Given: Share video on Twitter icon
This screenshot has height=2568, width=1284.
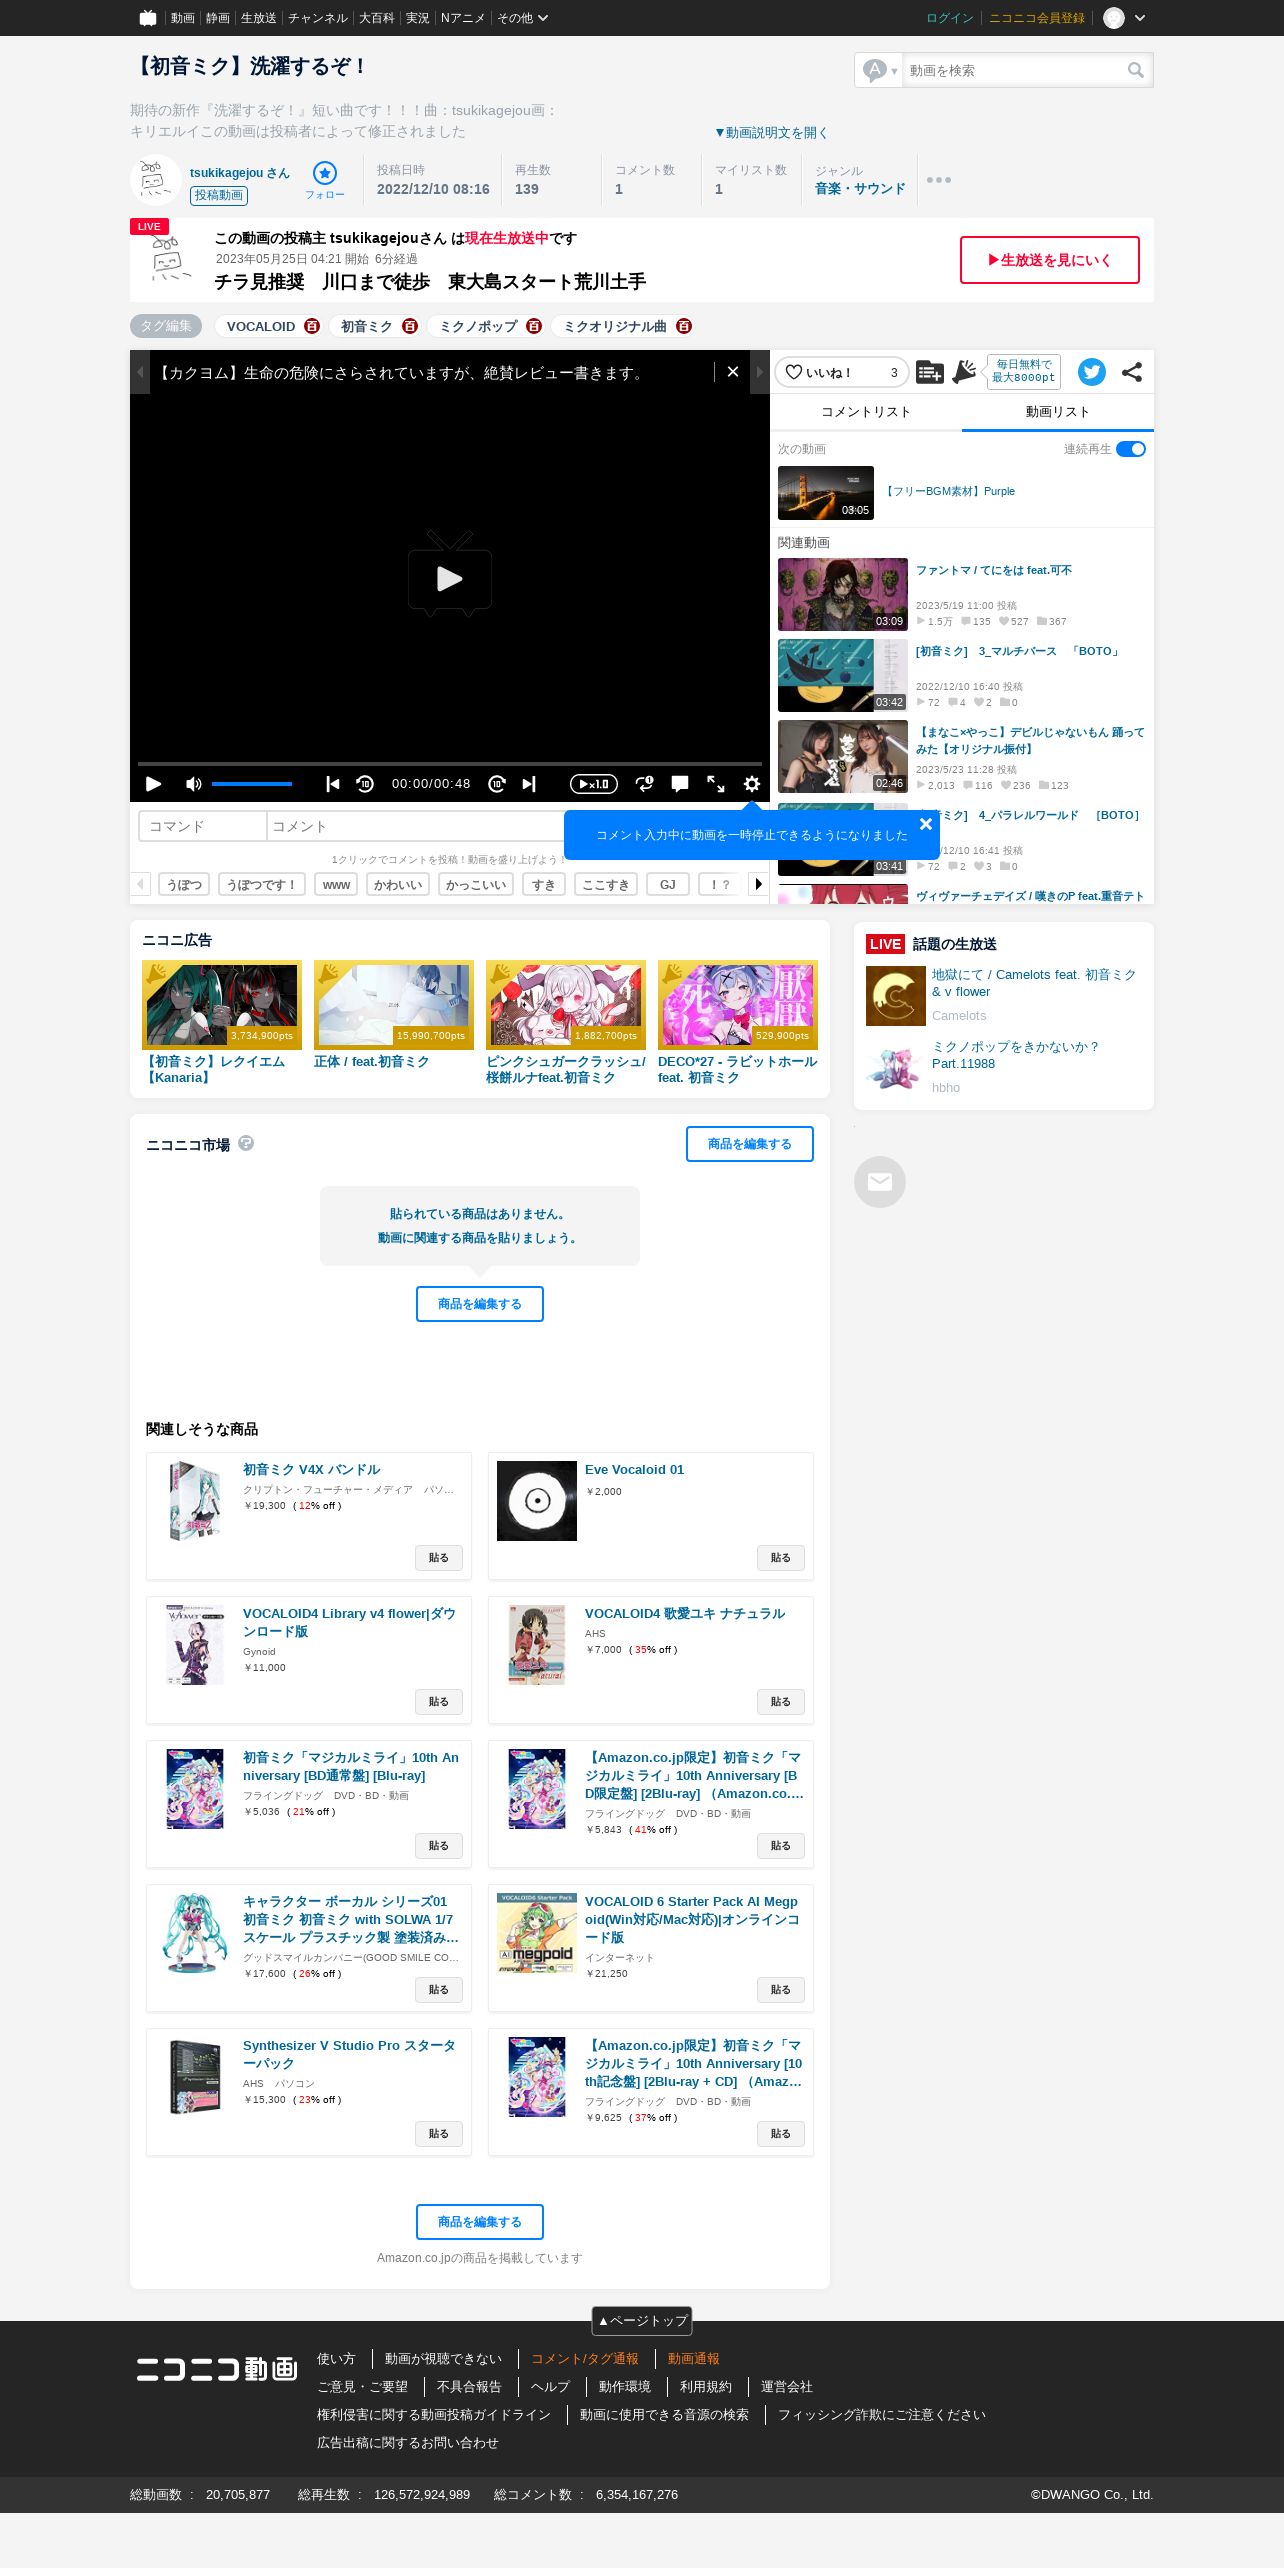Looking at the screenshot, I should 1092,372.
